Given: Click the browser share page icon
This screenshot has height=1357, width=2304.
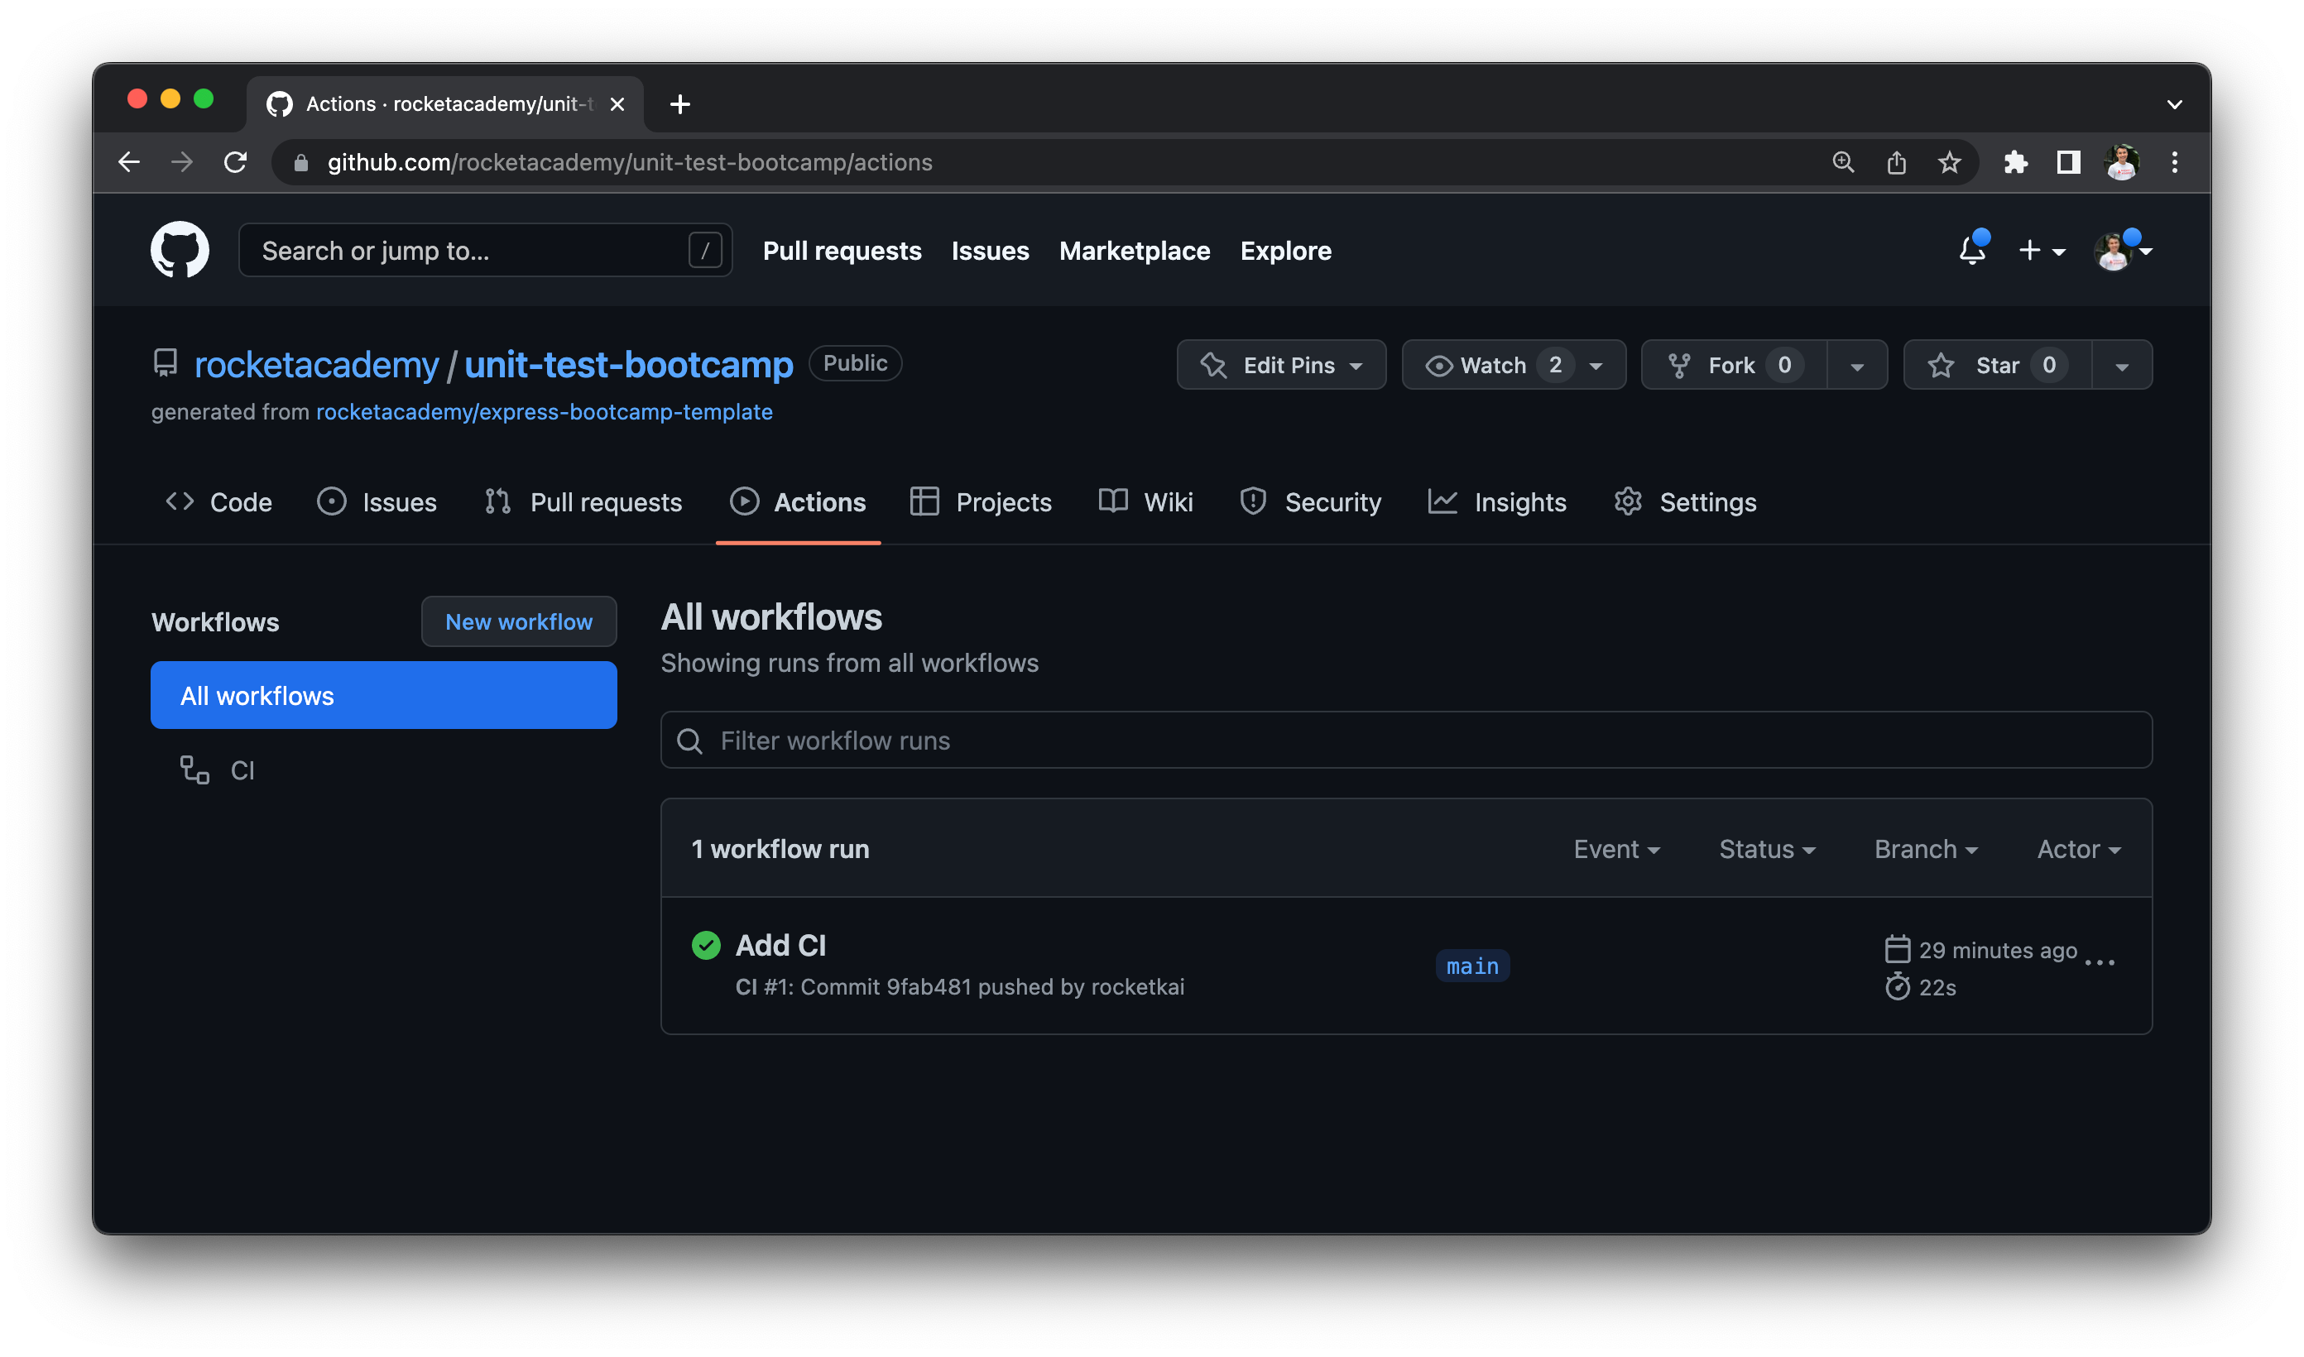Looking at the screenshot, I should [1896, 163].
